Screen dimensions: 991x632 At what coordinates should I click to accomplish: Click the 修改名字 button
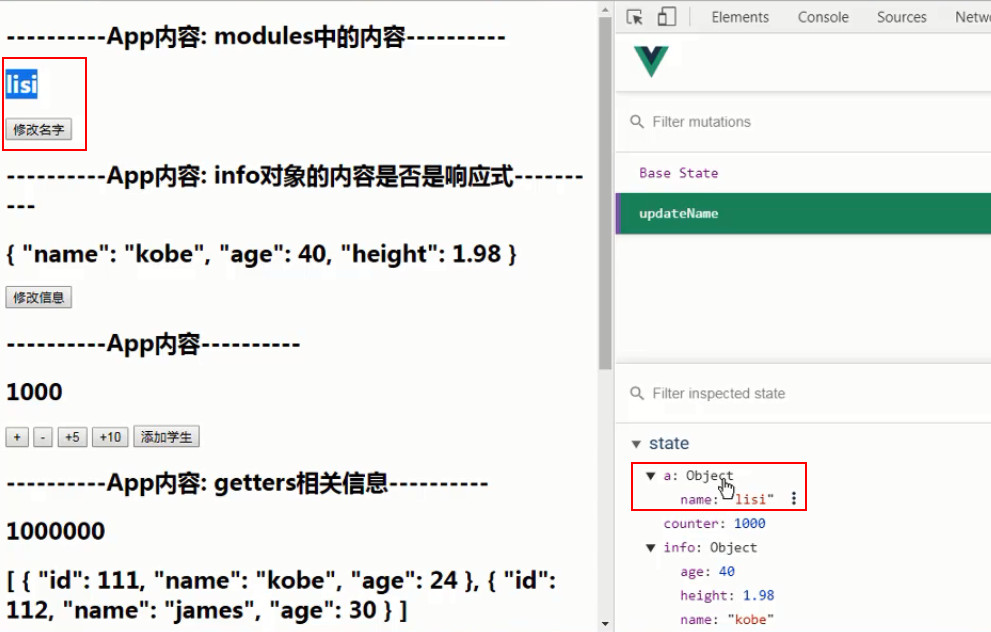[x=39, y=130]
